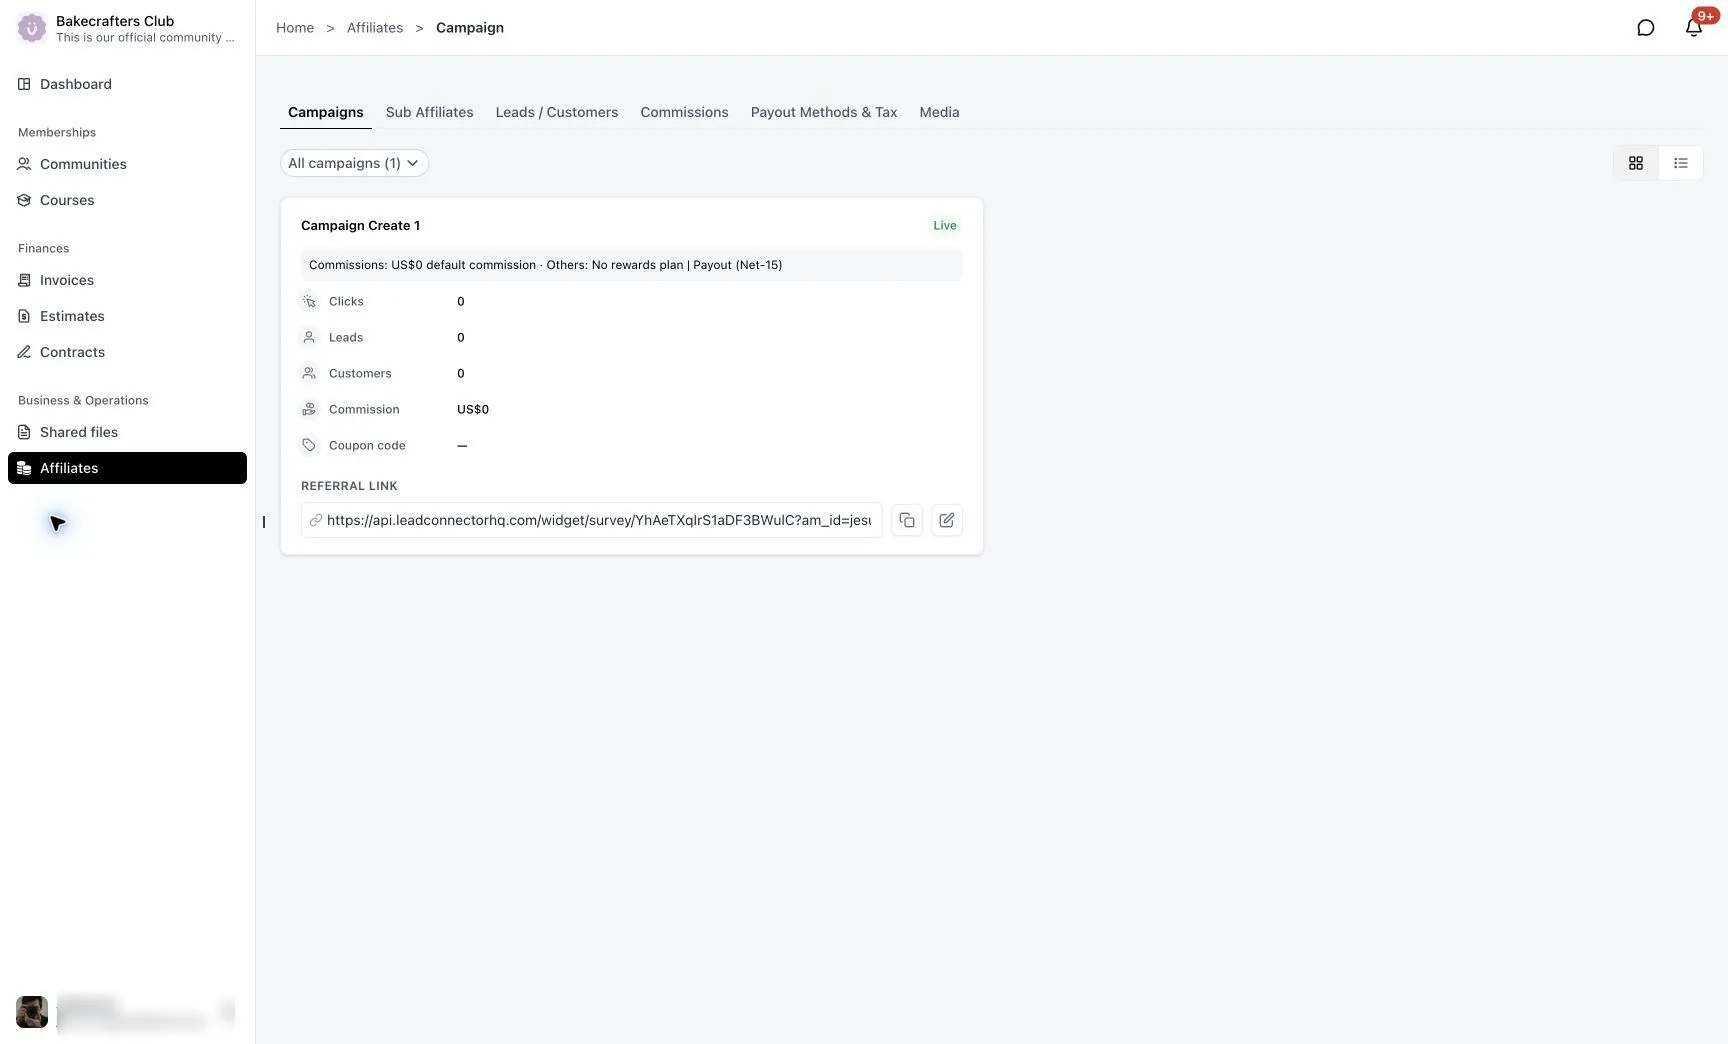This screenshot has height=1044, width=1728.
Task: Open Payout Methods & Tax tab
Action: [x=824, y=112]
